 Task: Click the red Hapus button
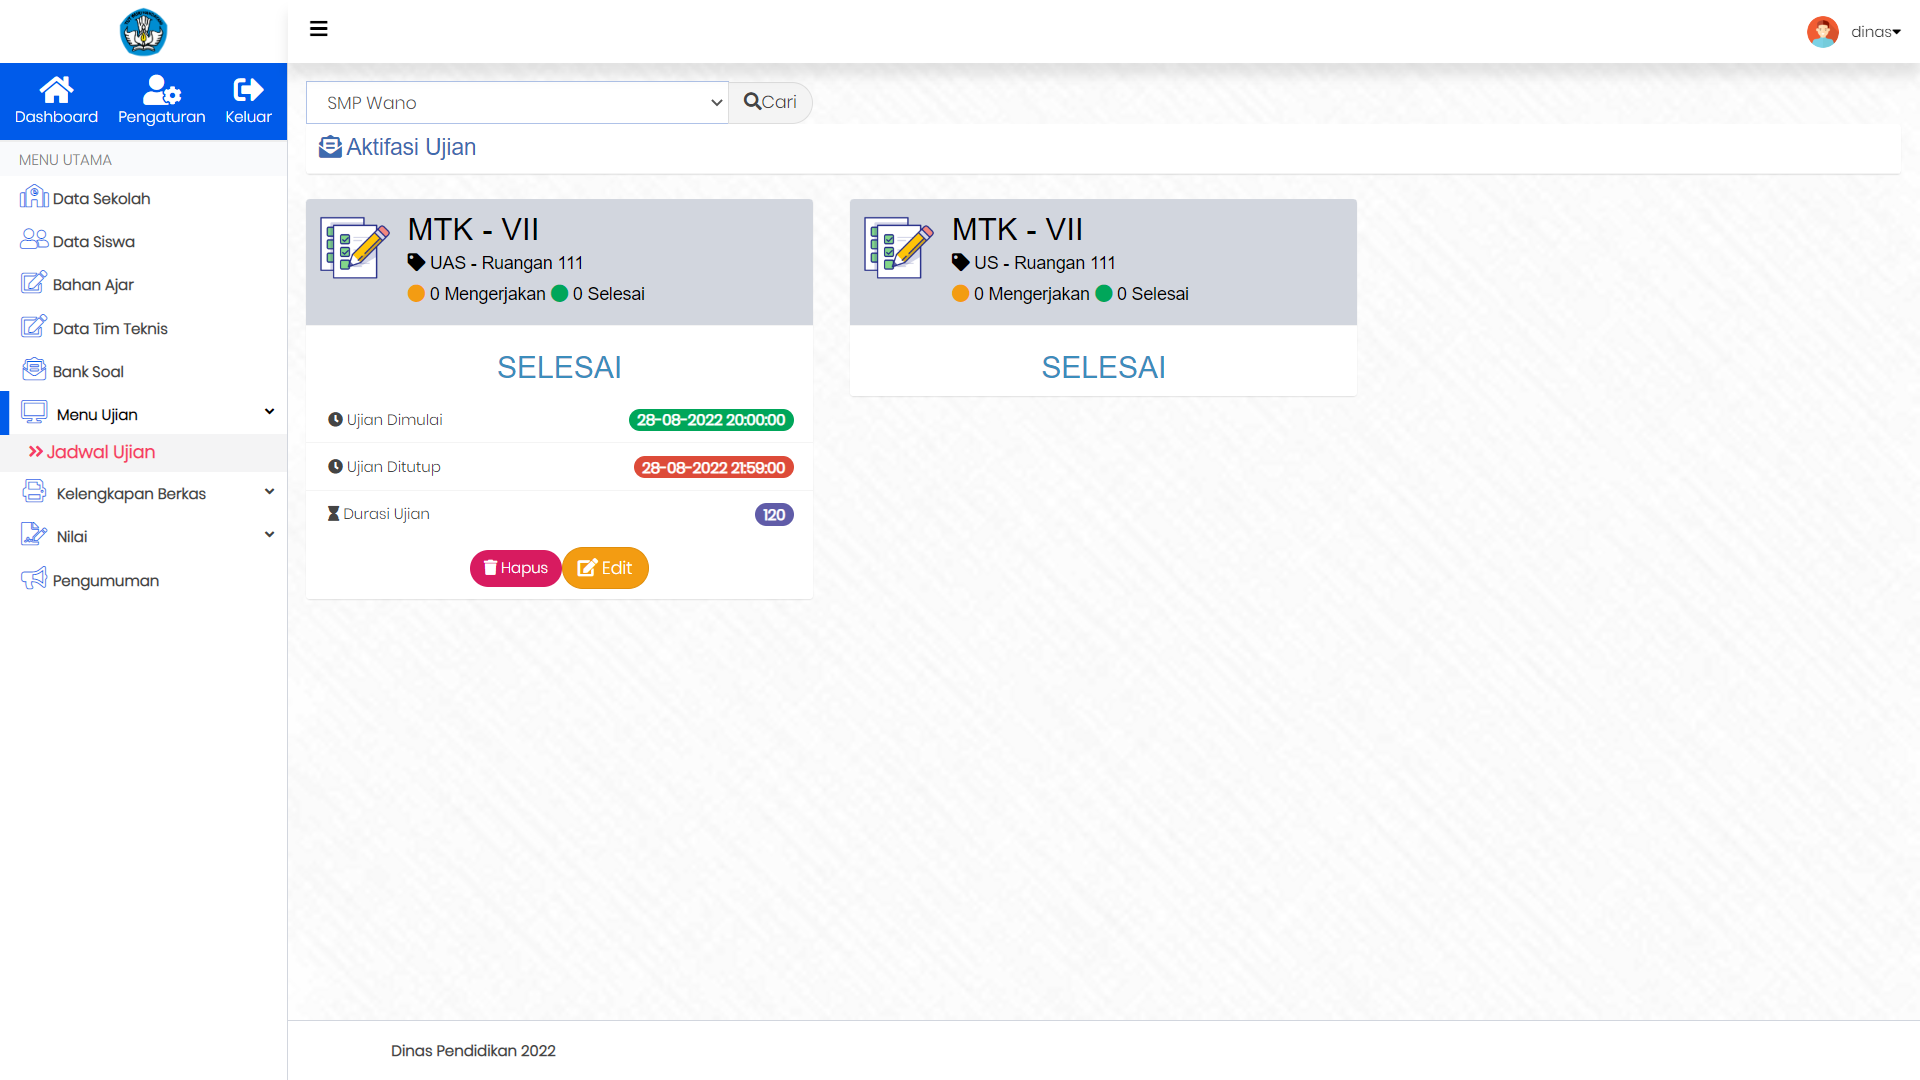515,568
